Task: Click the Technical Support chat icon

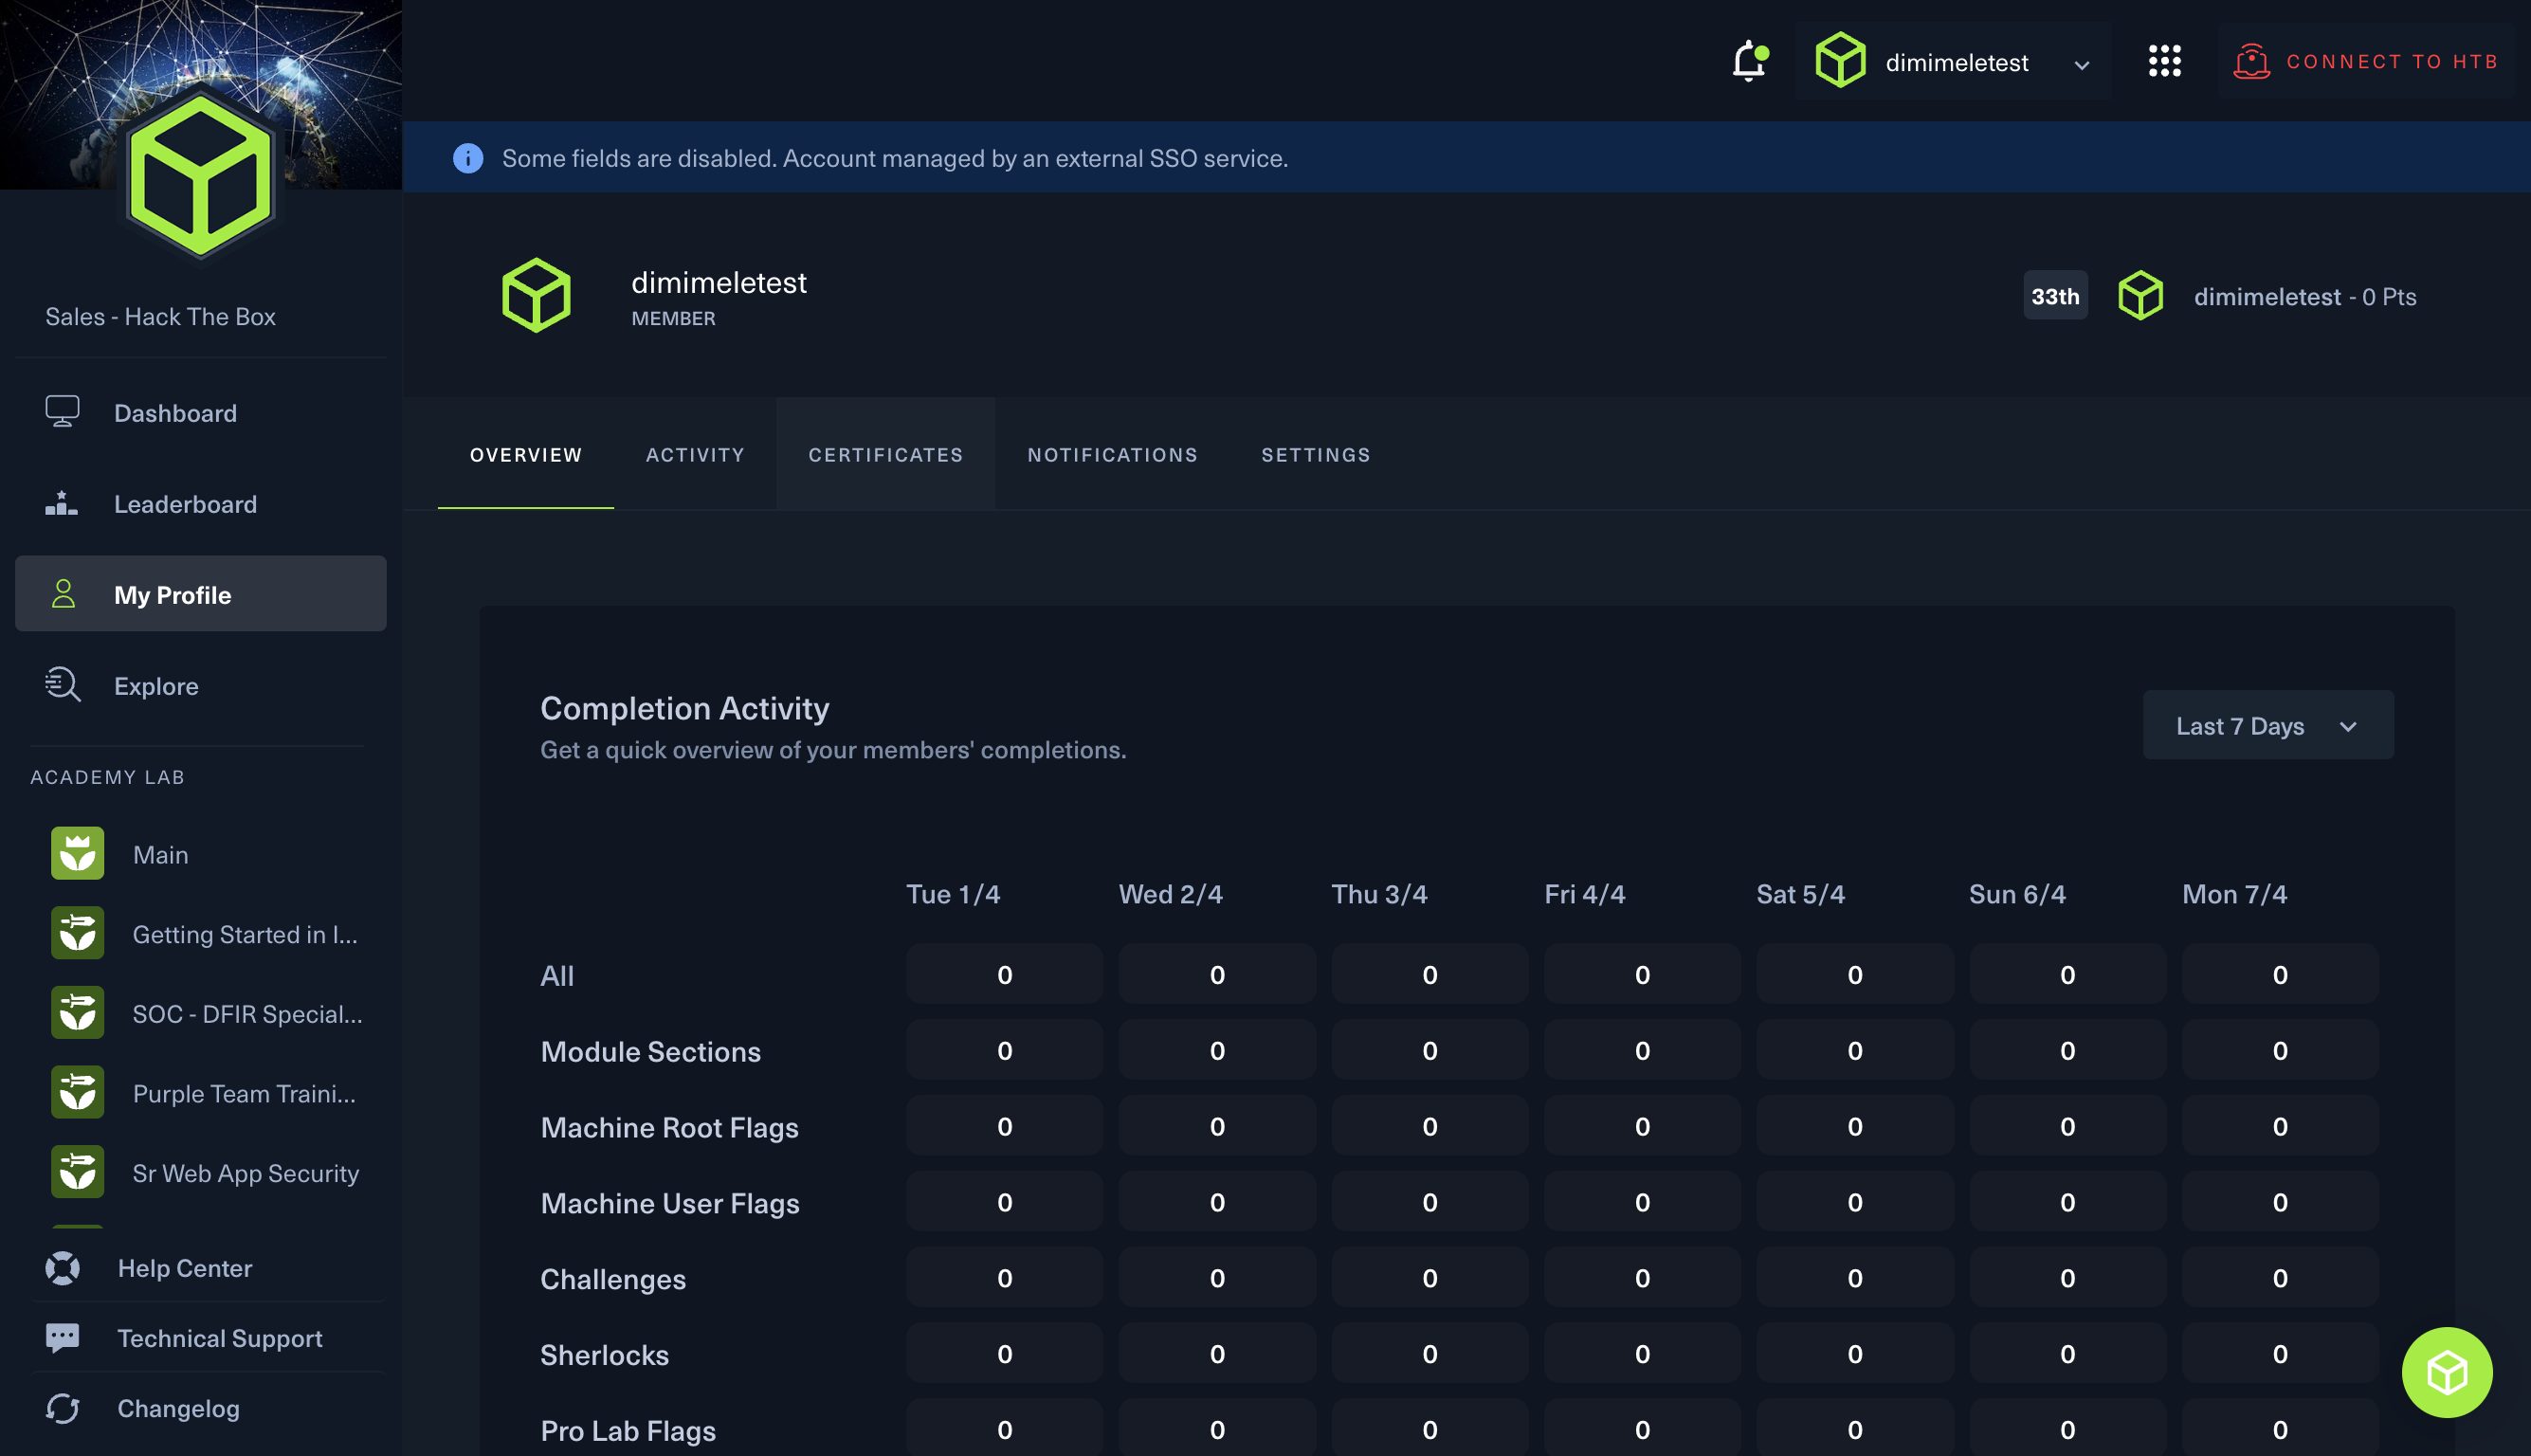Action: (62, 1338)
